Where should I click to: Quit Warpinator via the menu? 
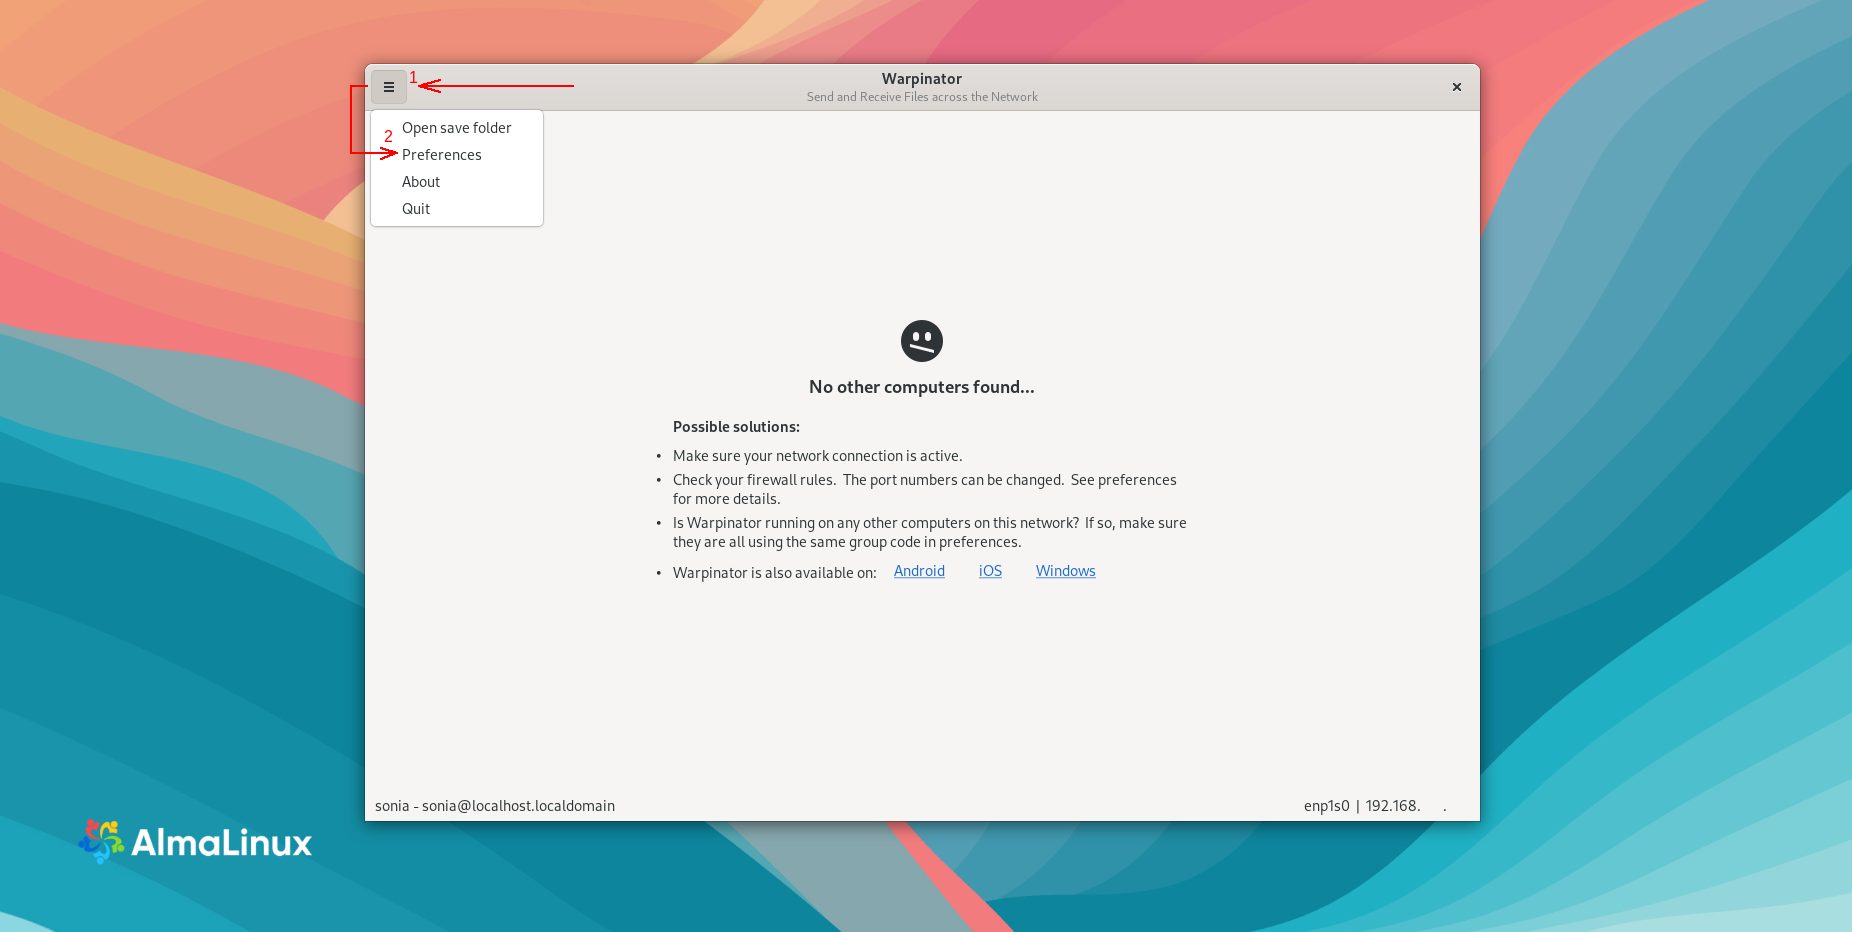416,209
